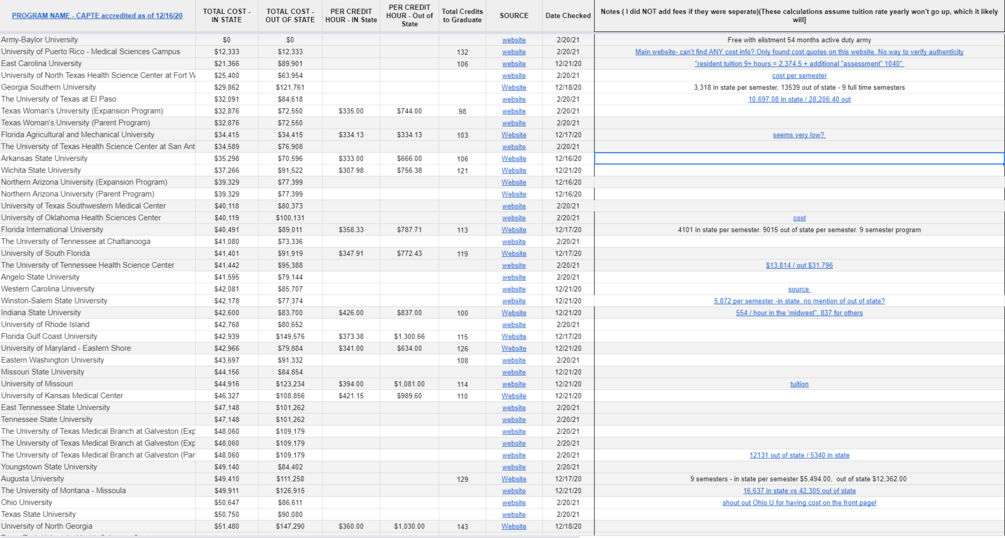
Task: Open the Website link for Wichita State University
Action: pos(513,171)
